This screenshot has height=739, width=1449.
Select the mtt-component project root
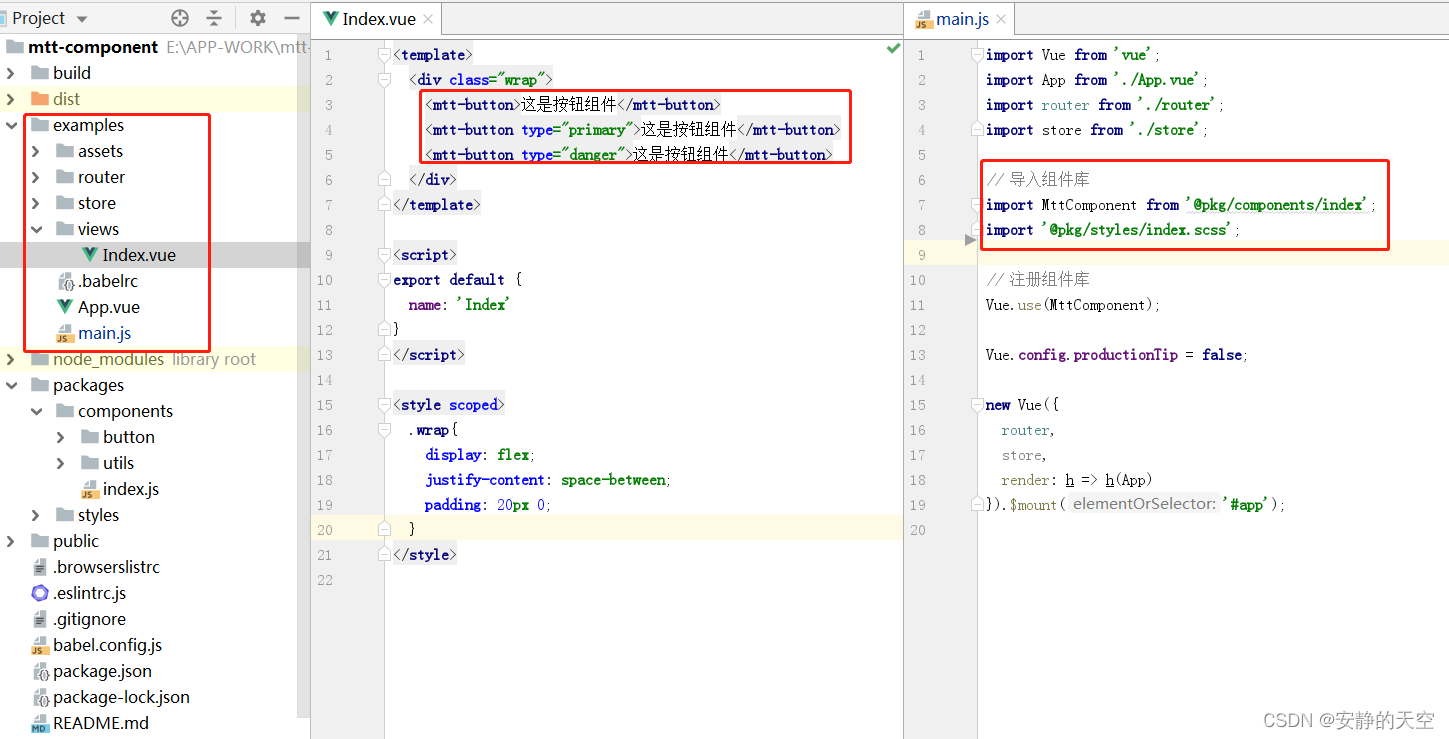[93, 47]
